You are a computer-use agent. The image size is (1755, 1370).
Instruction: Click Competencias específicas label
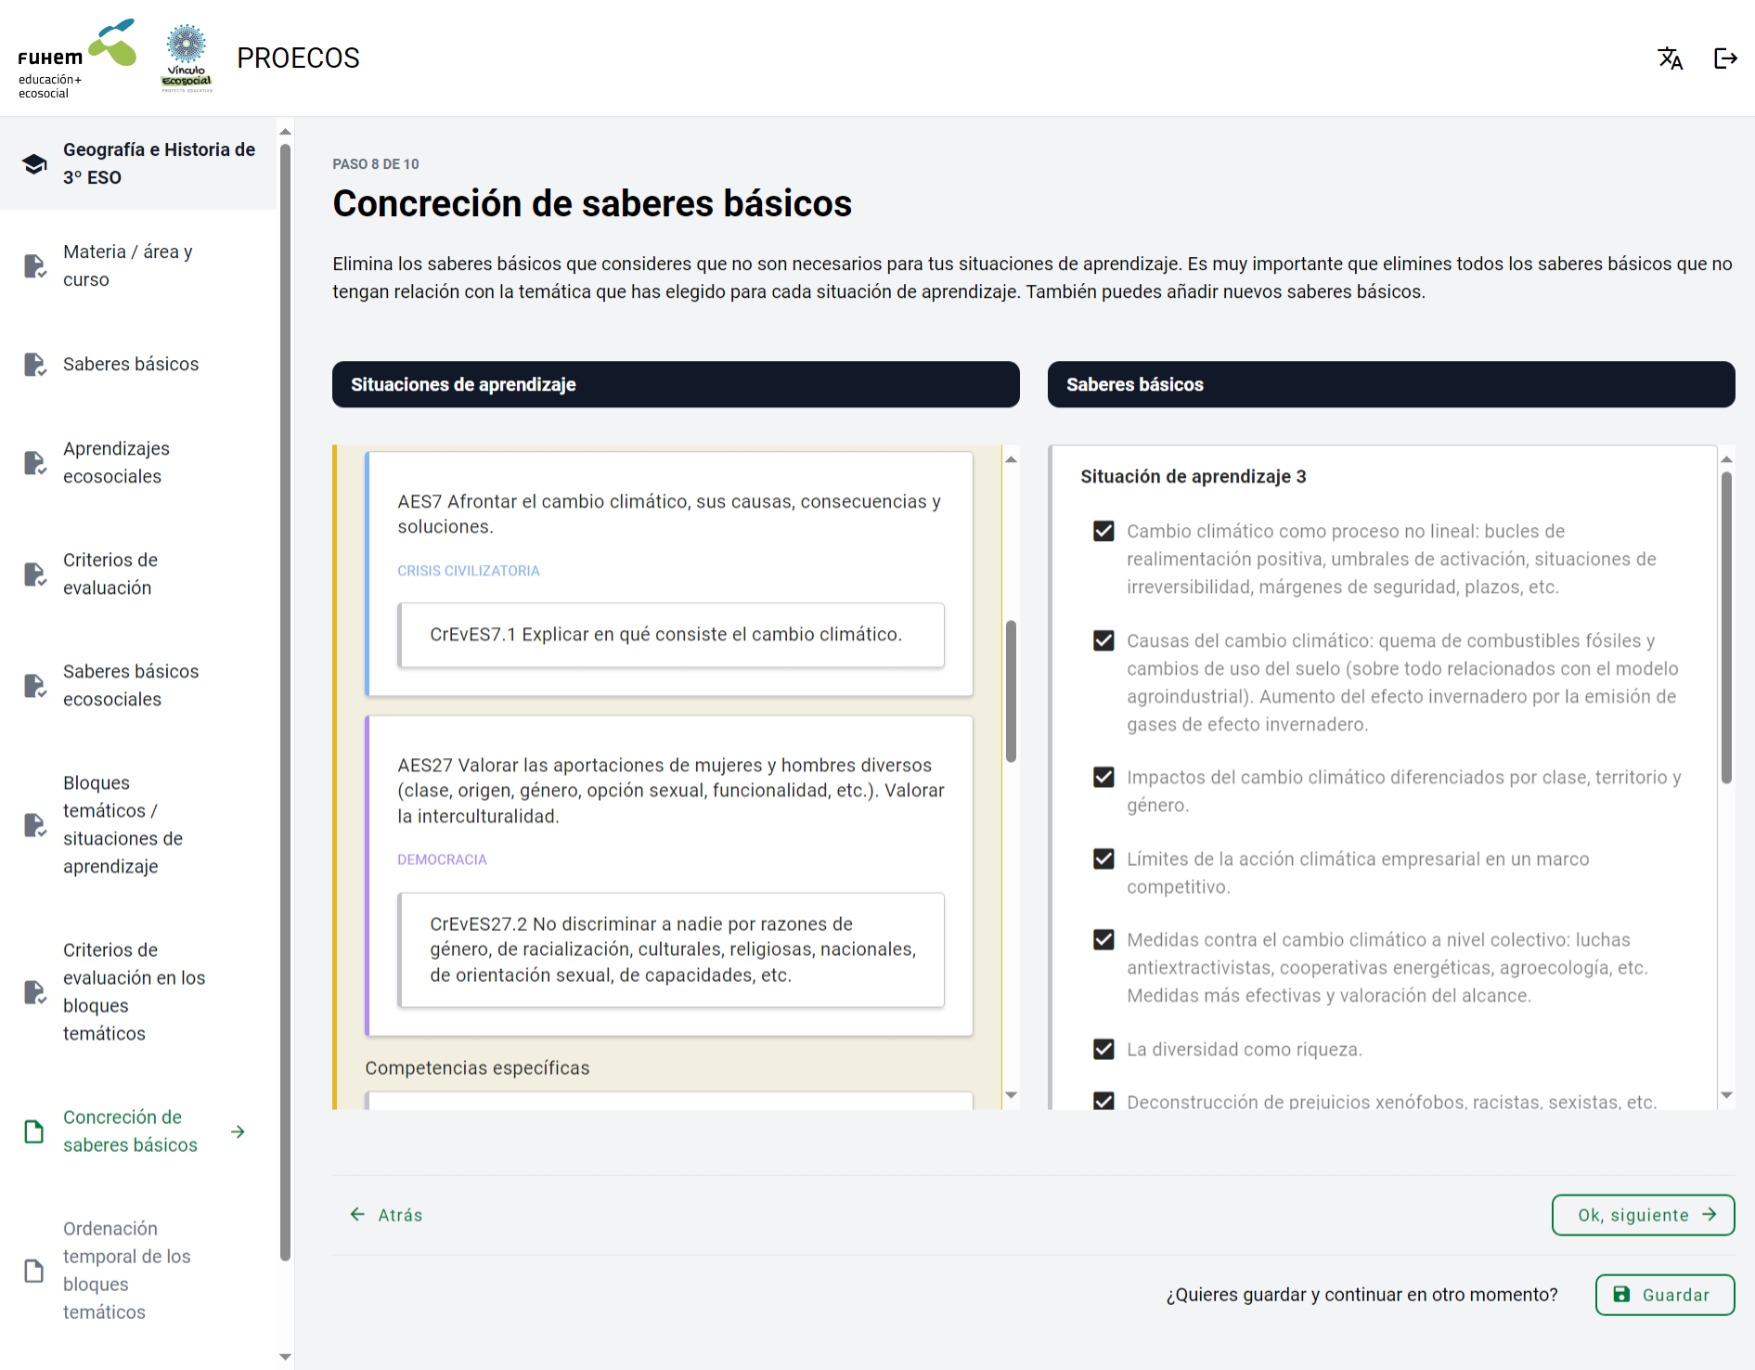(477, 1068)
